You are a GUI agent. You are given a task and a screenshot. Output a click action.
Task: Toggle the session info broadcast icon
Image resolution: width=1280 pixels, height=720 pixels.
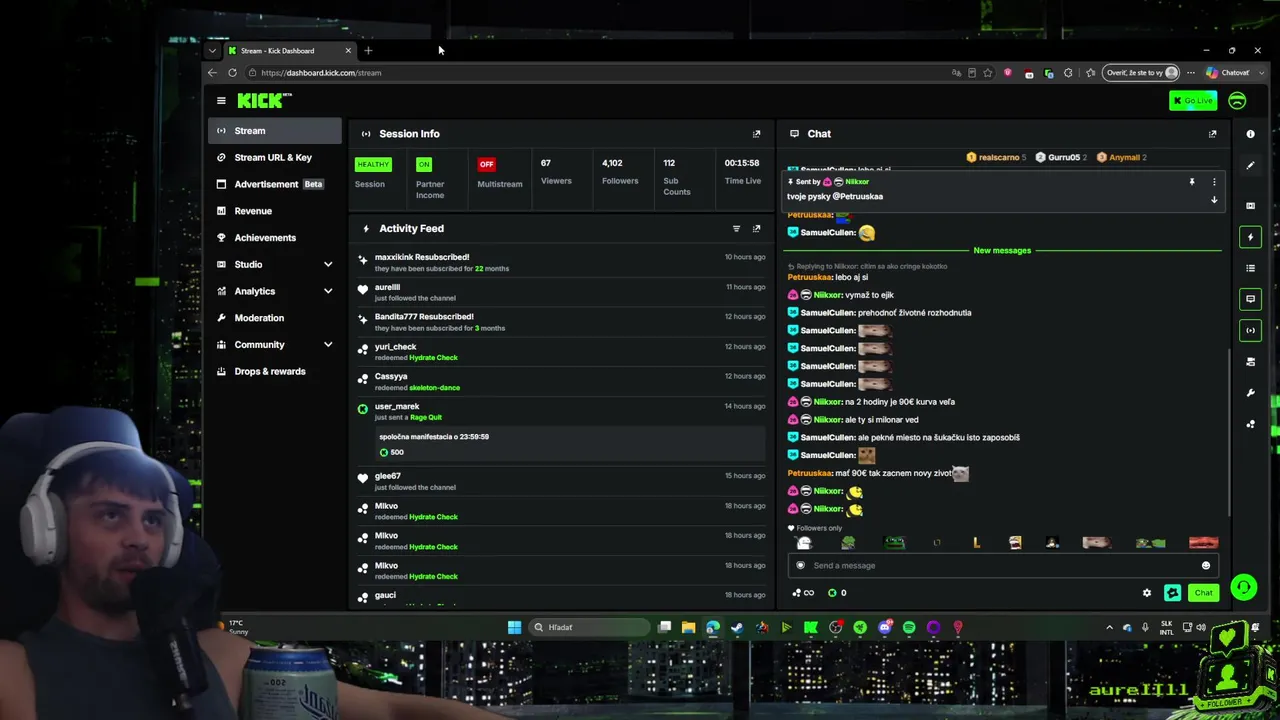[x=1250, y=330]
